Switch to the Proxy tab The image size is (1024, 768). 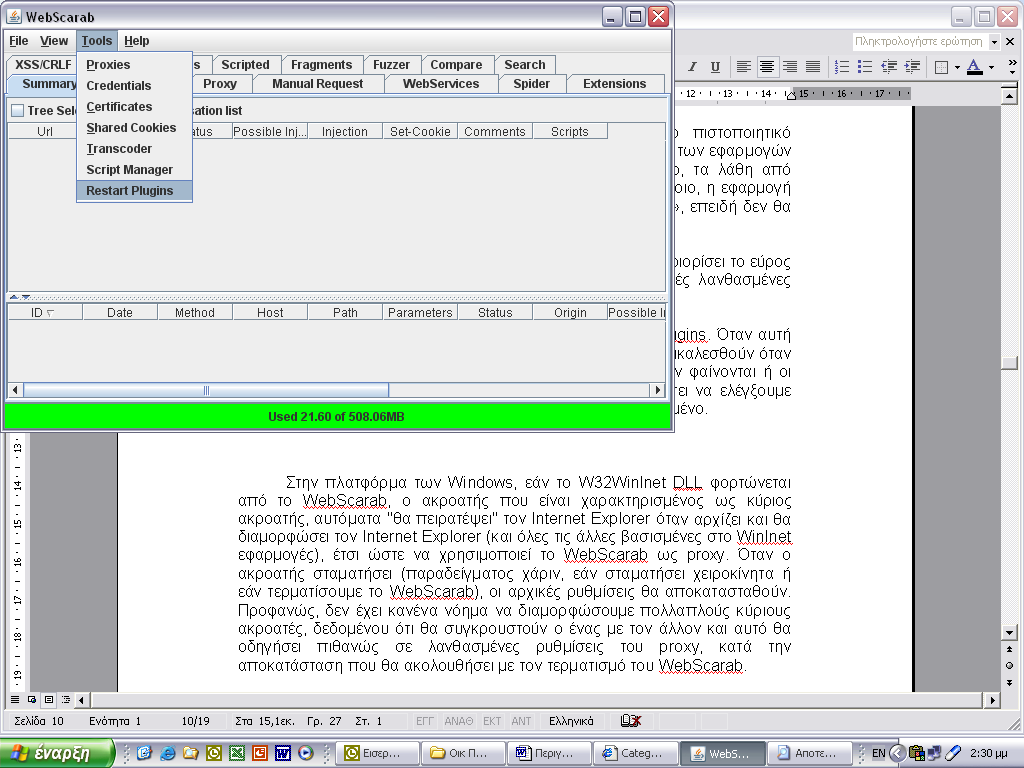point(220,84)
